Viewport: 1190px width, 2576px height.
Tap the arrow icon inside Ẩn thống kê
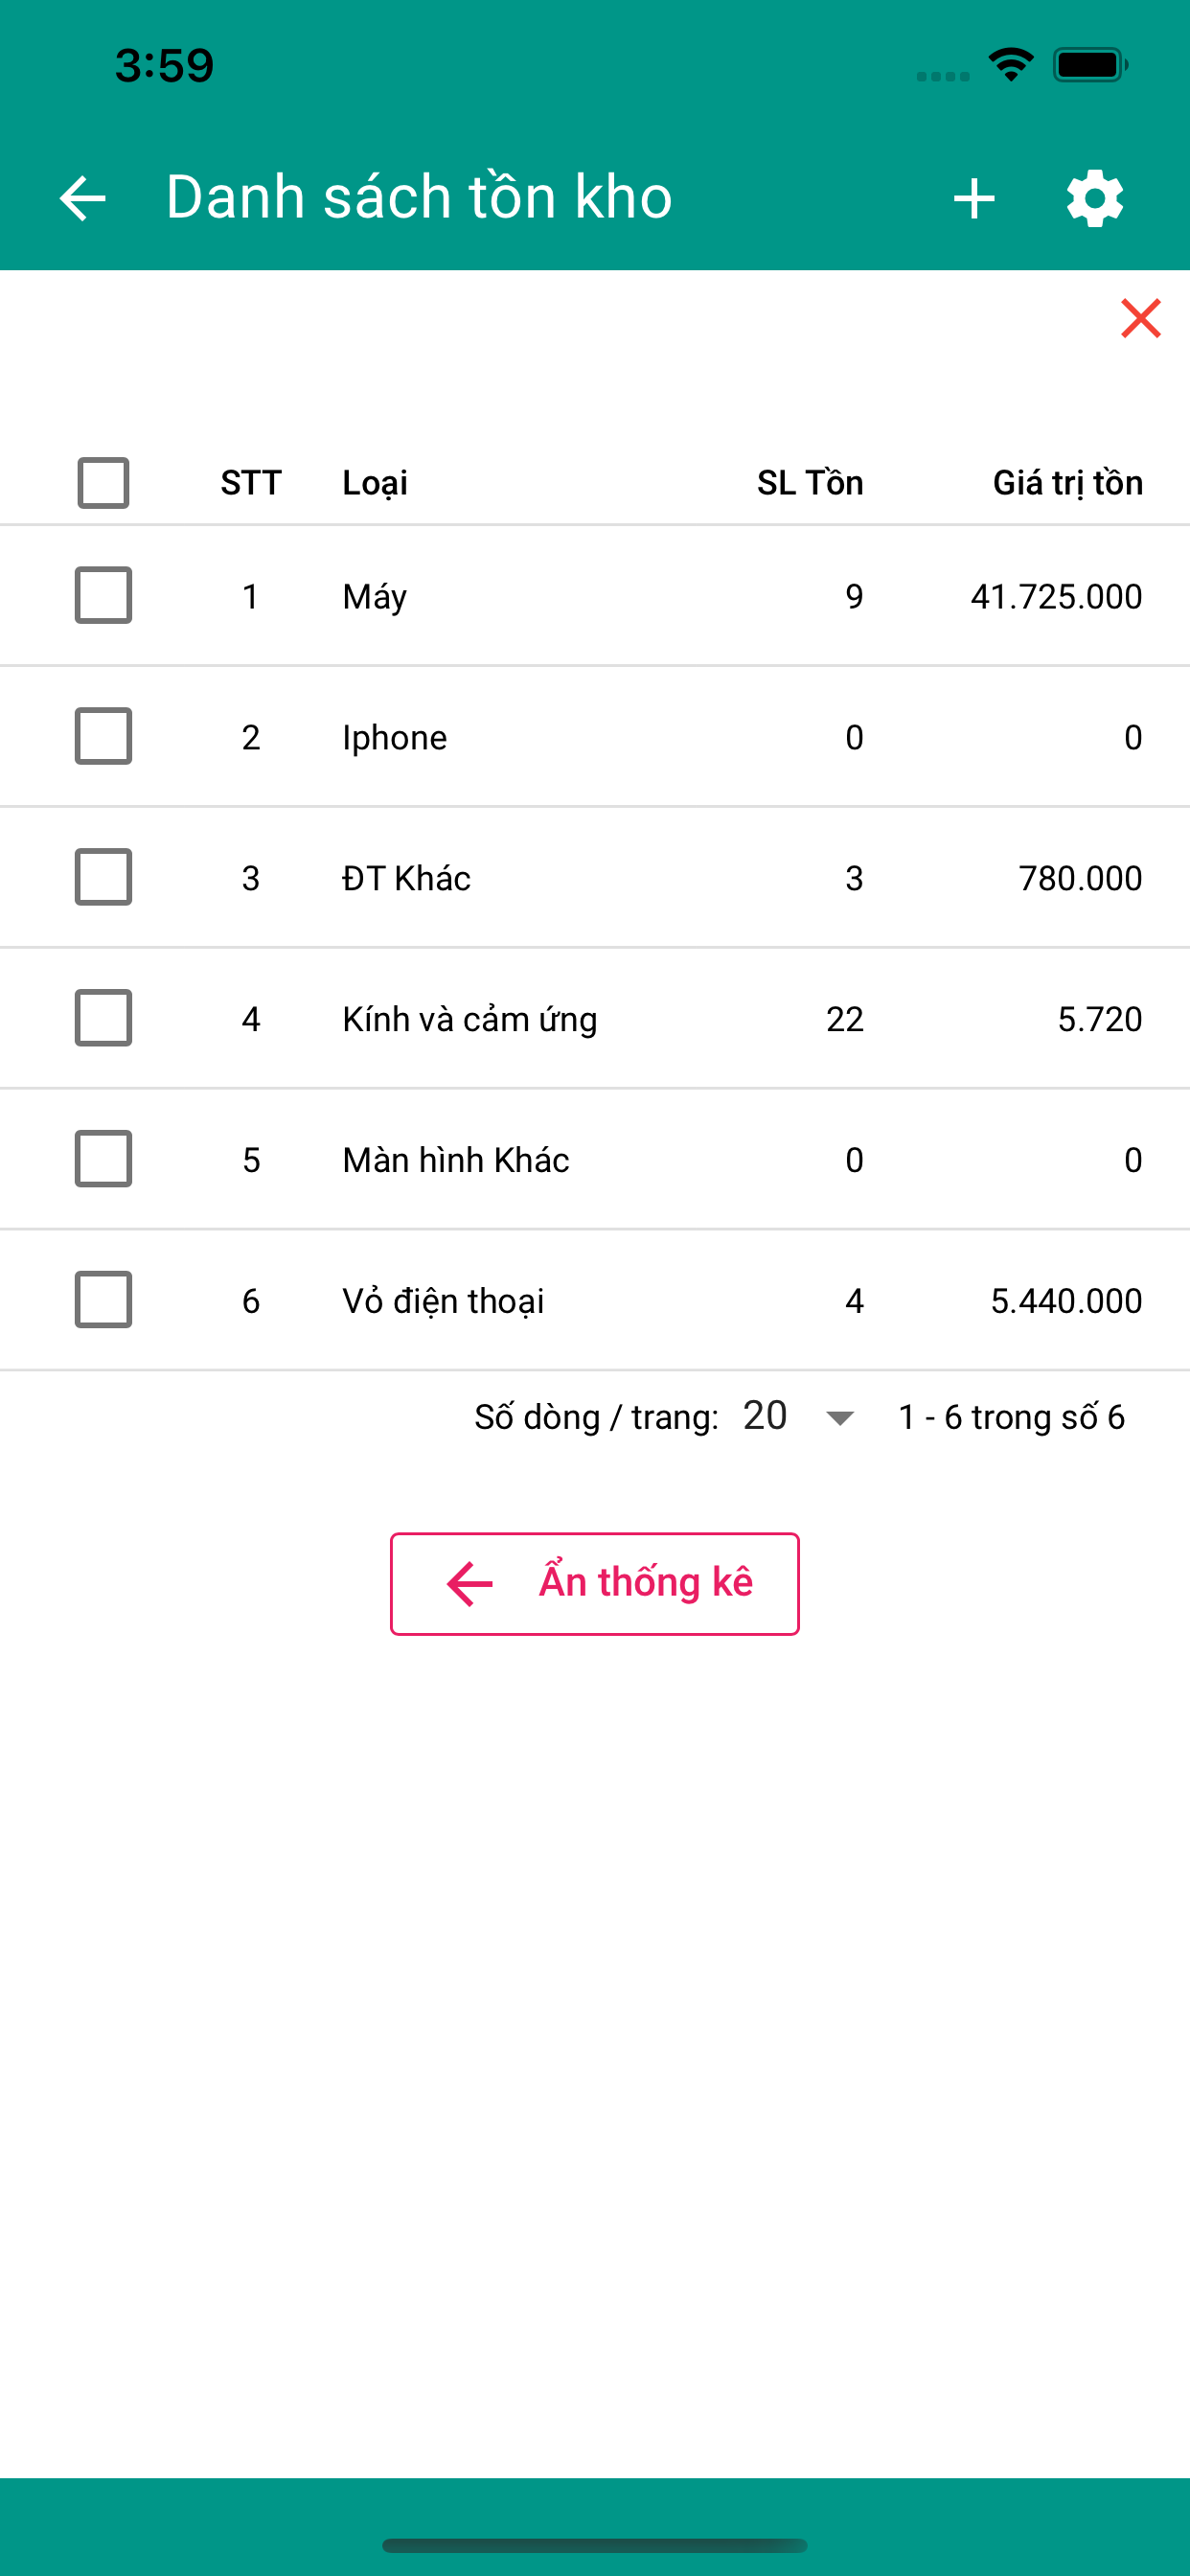pos(470,1584)
